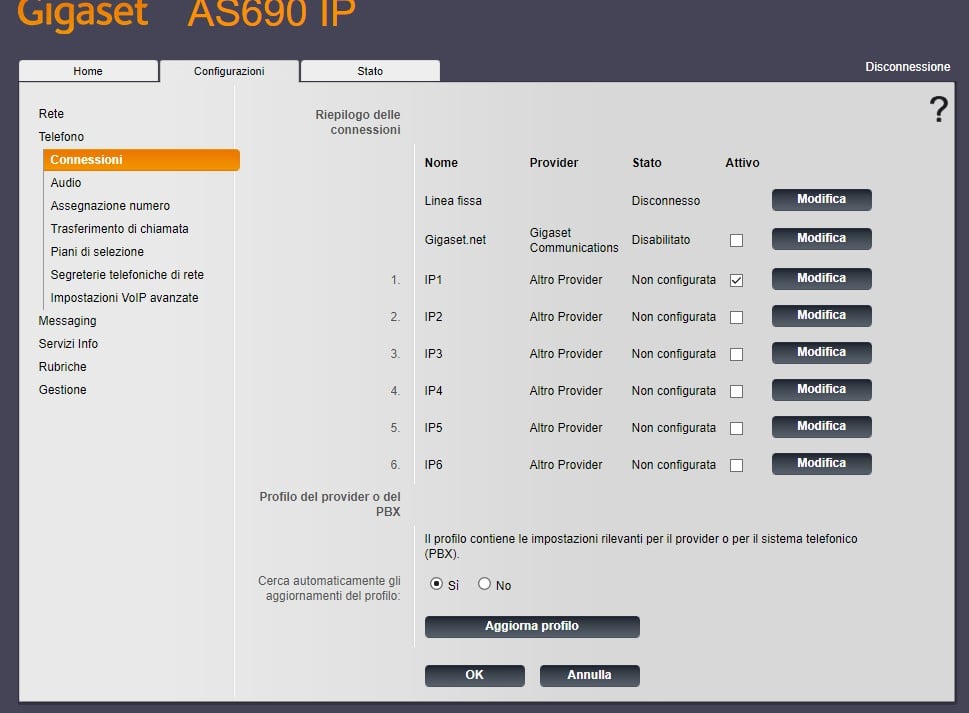This screenshot has height=713, width=969.
Task: Uncheck the IP1 Attivo checkbox
Action: [x=736, y=281]
